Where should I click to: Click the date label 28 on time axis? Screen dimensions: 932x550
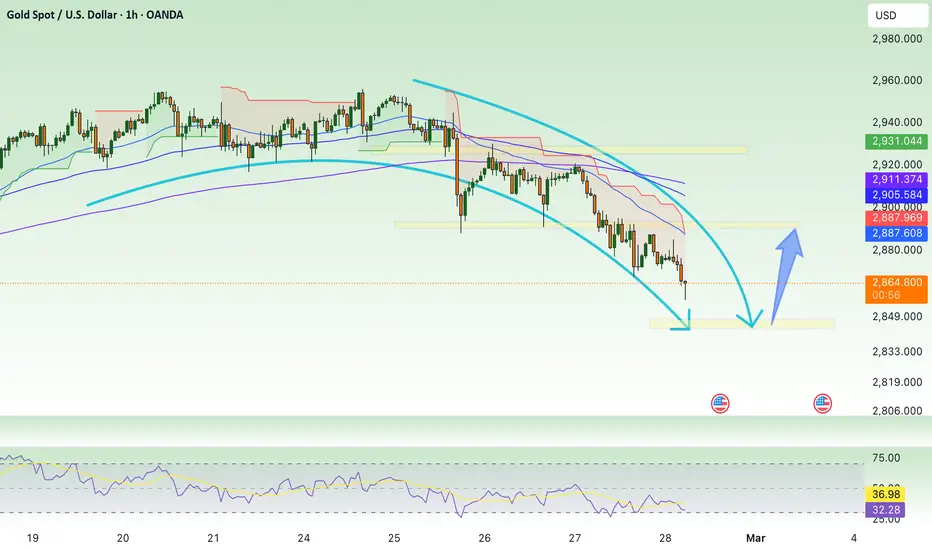pos(665,538)
